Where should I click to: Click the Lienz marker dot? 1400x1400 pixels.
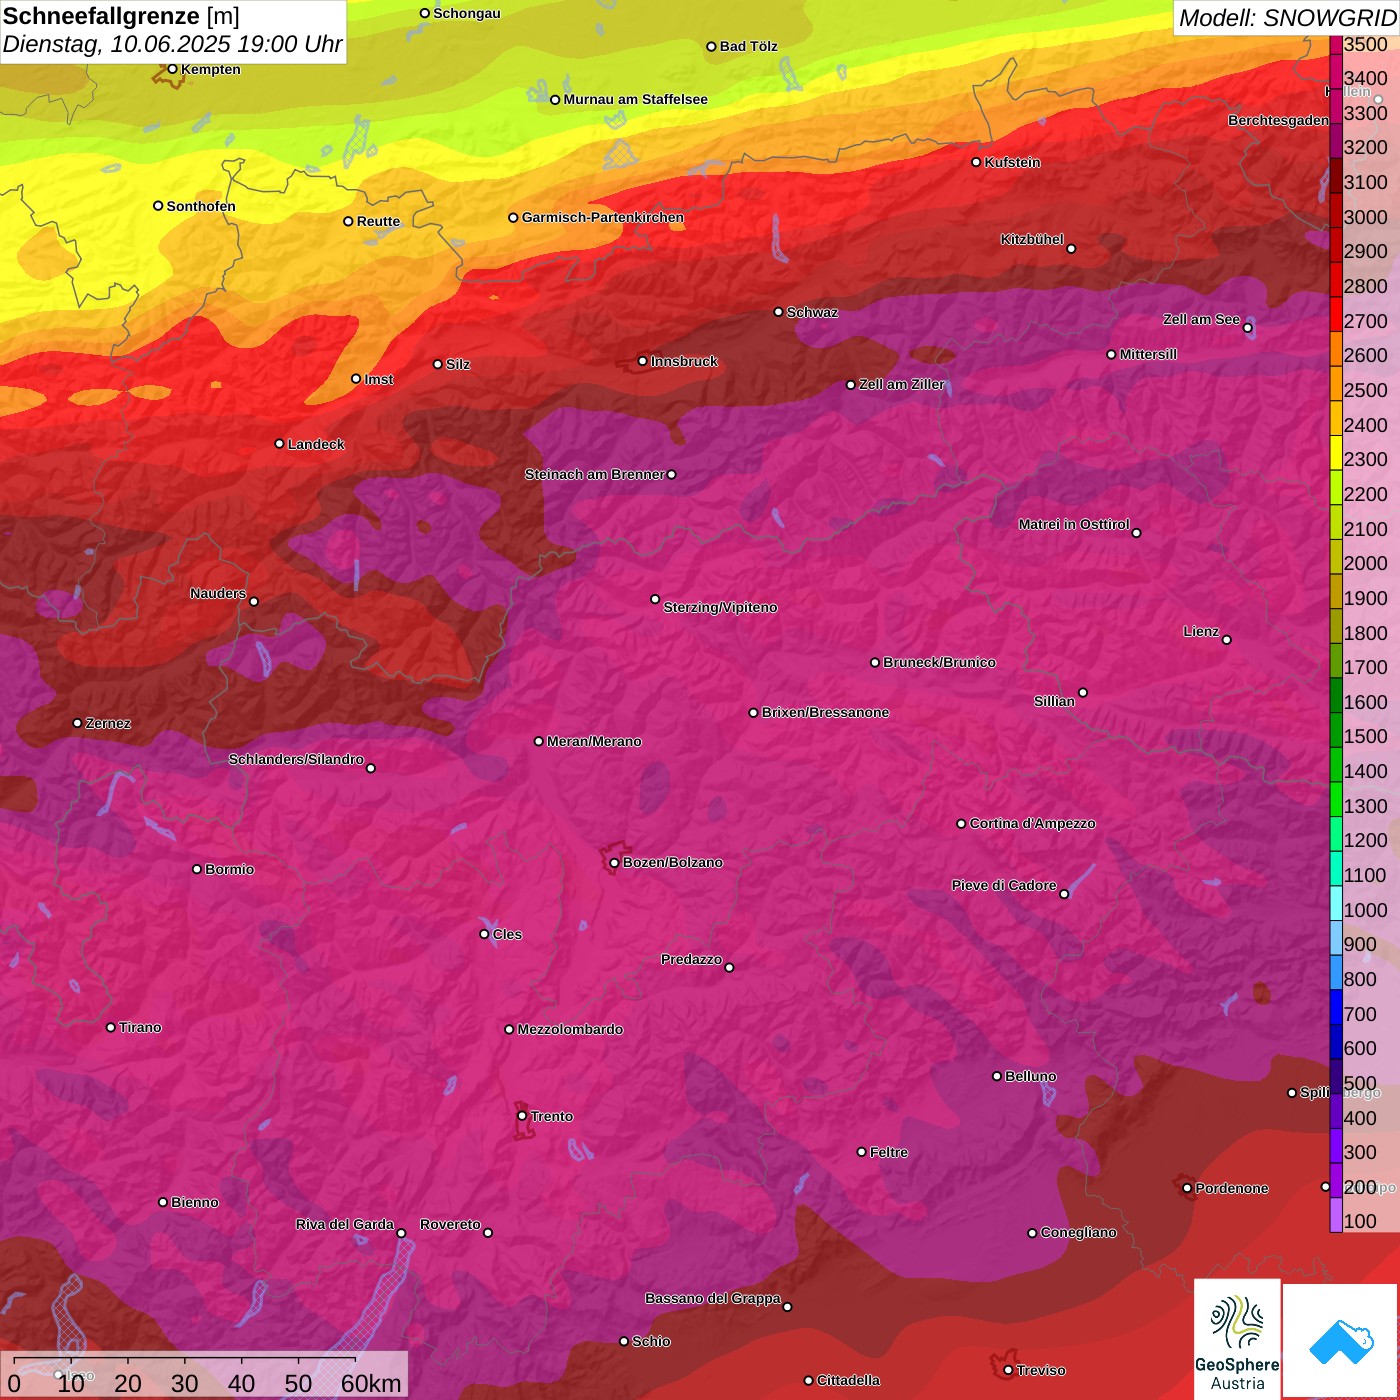tap(1227, 640)
